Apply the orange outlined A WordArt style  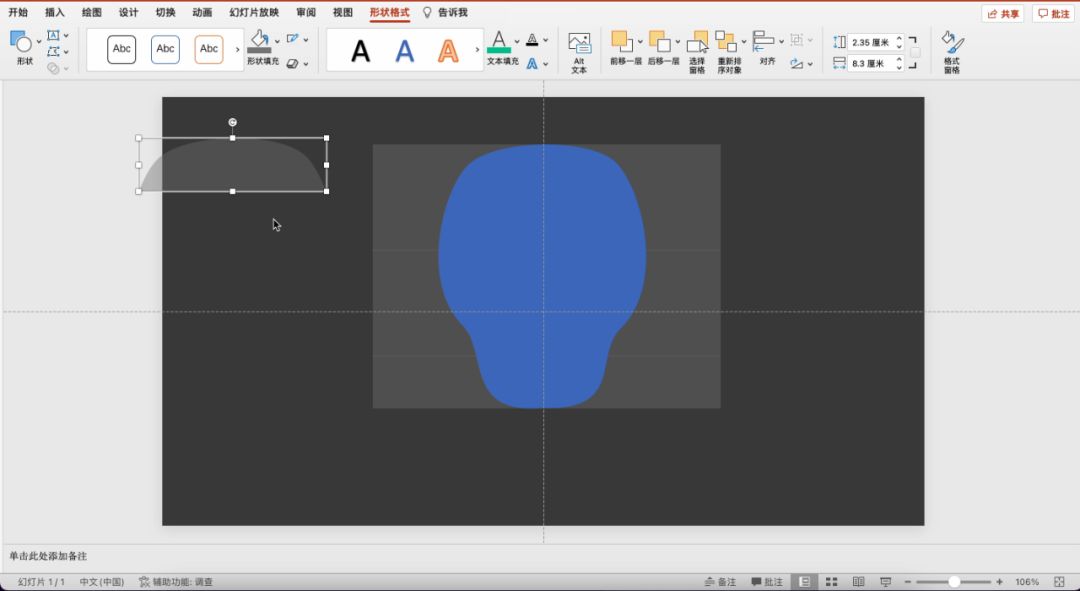pos(448,51)
